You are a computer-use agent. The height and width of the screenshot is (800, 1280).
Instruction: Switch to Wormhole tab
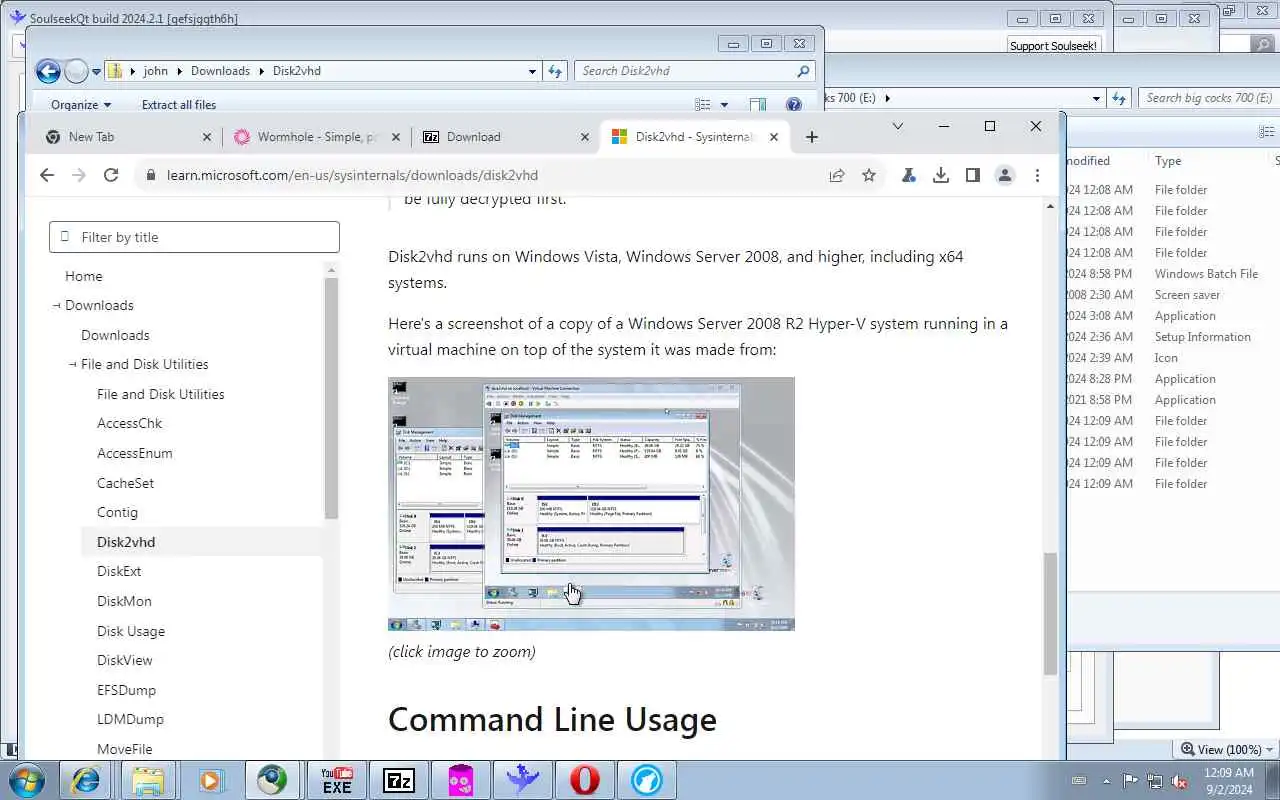[x=318, y=137]
